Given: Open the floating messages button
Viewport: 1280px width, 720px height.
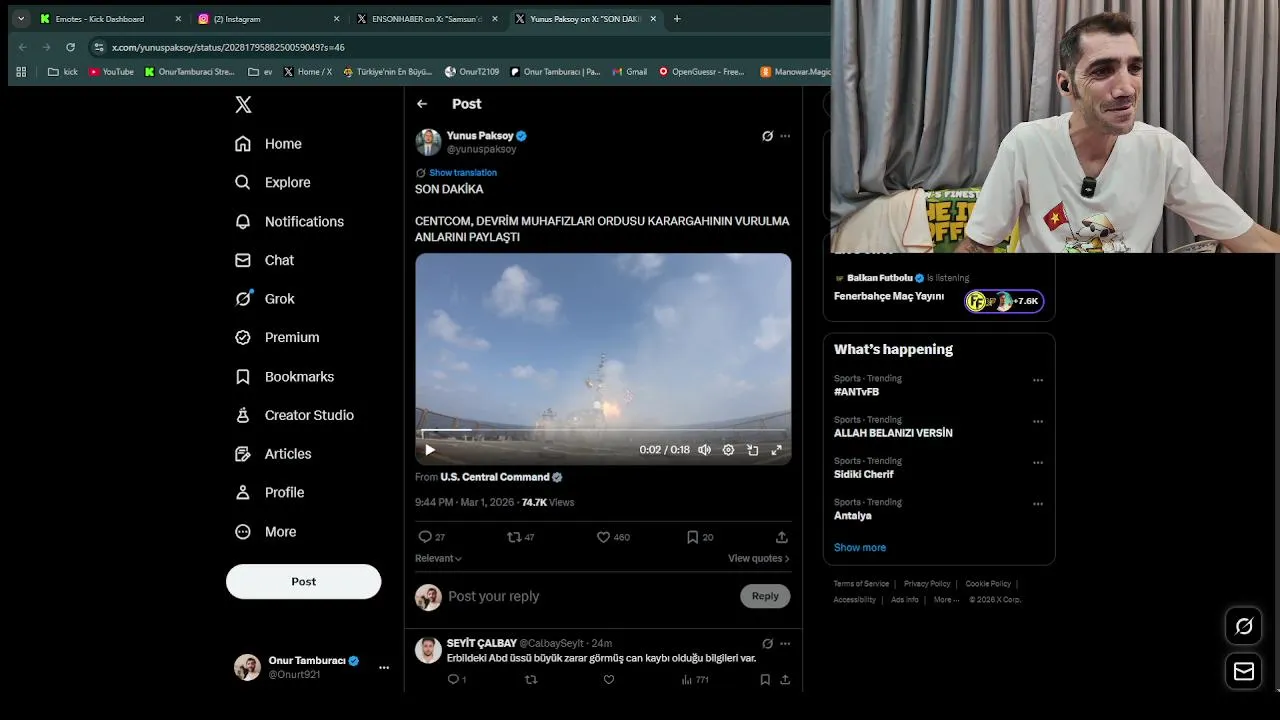Looking at the screenshot, I should click(1244, 671).
